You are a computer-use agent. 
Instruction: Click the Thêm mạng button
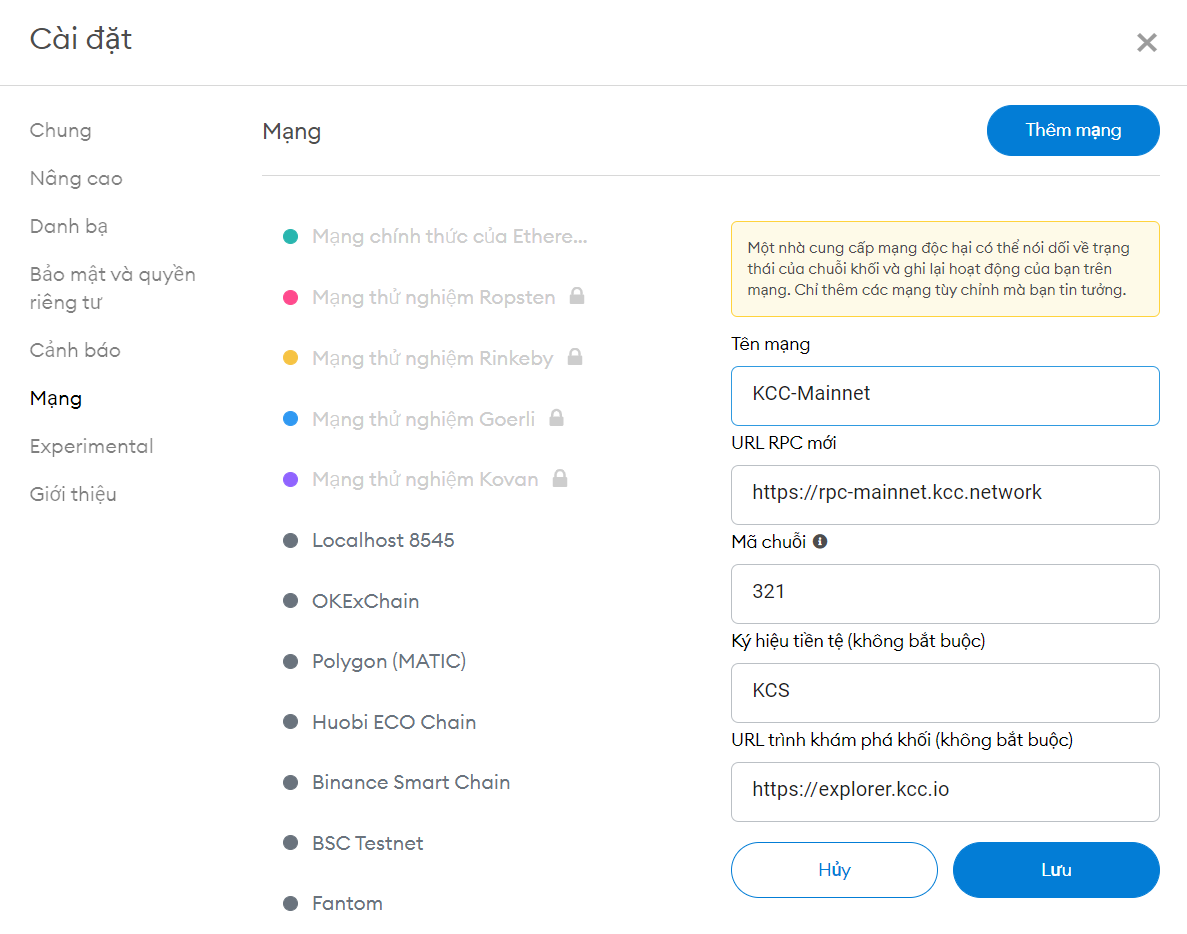coord(1073,130)
